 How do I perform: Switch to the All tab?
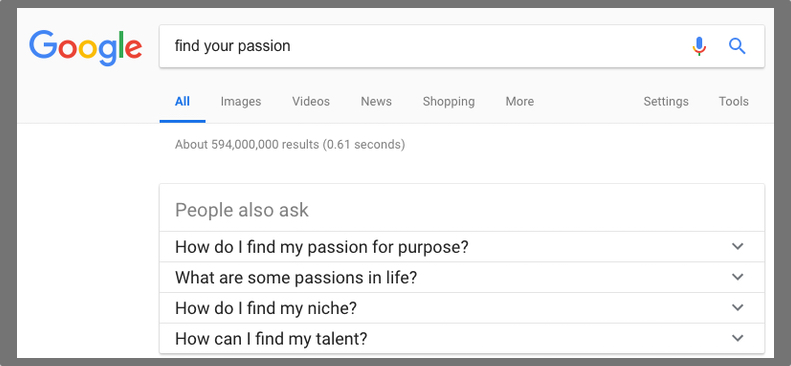point(182,101)
